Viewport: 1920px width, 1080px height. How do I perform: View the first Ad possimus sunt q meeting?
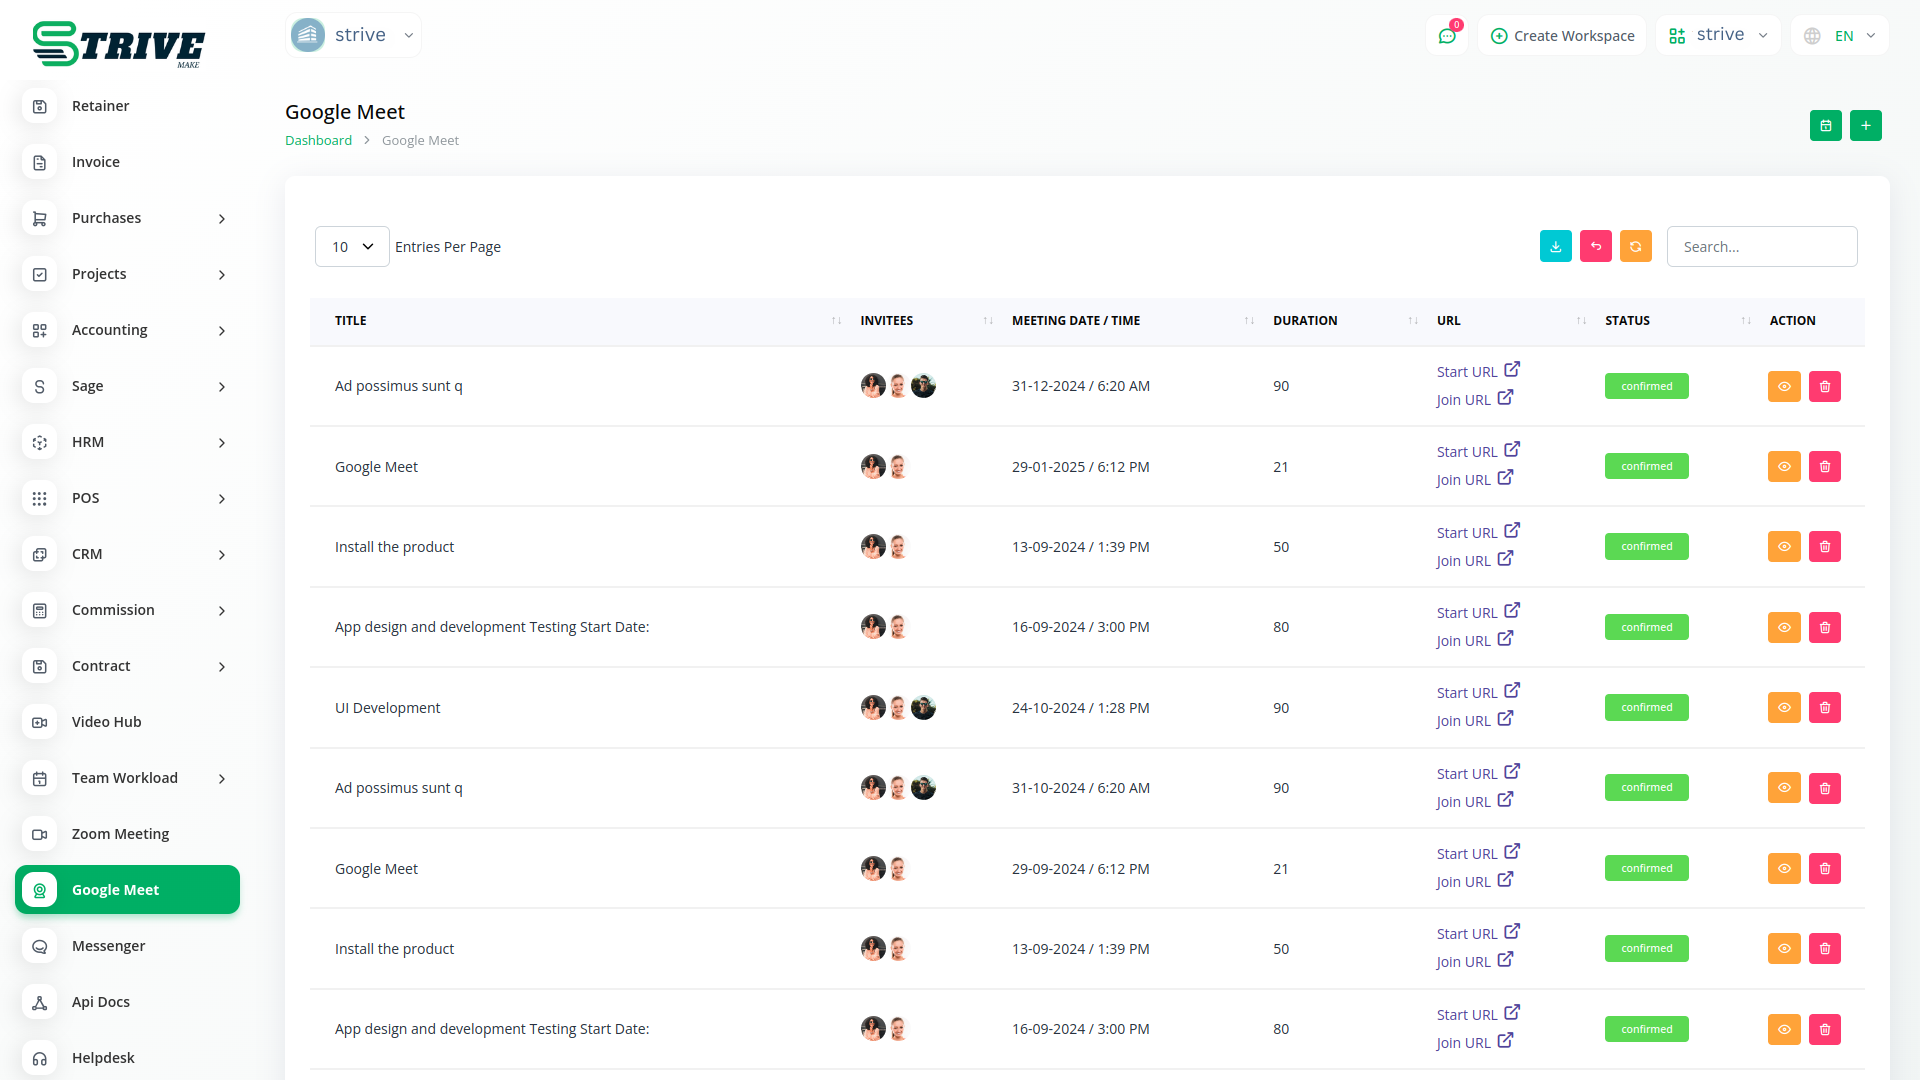point(1783,387)
